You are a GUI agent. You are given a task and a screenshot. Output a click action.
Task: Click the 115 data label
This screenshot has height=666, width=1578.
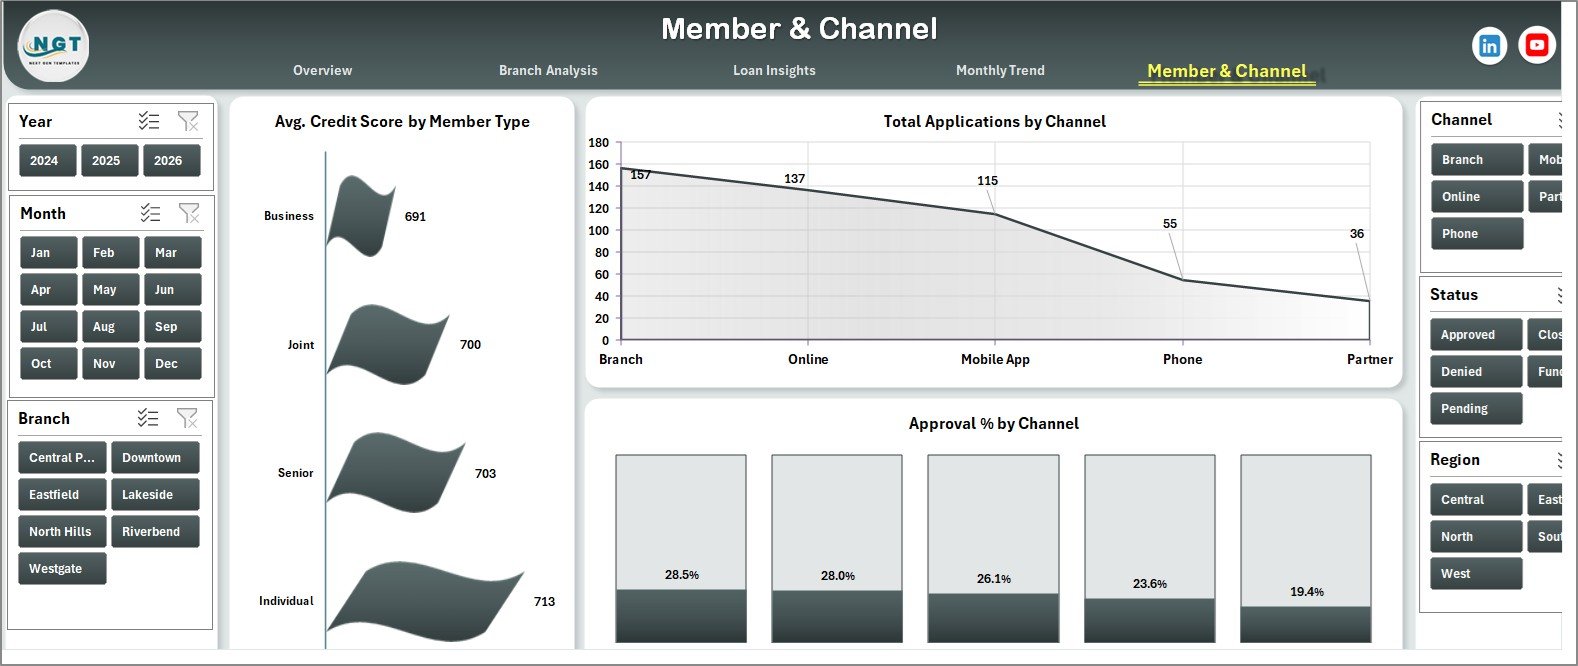click(x=987, y=181)
